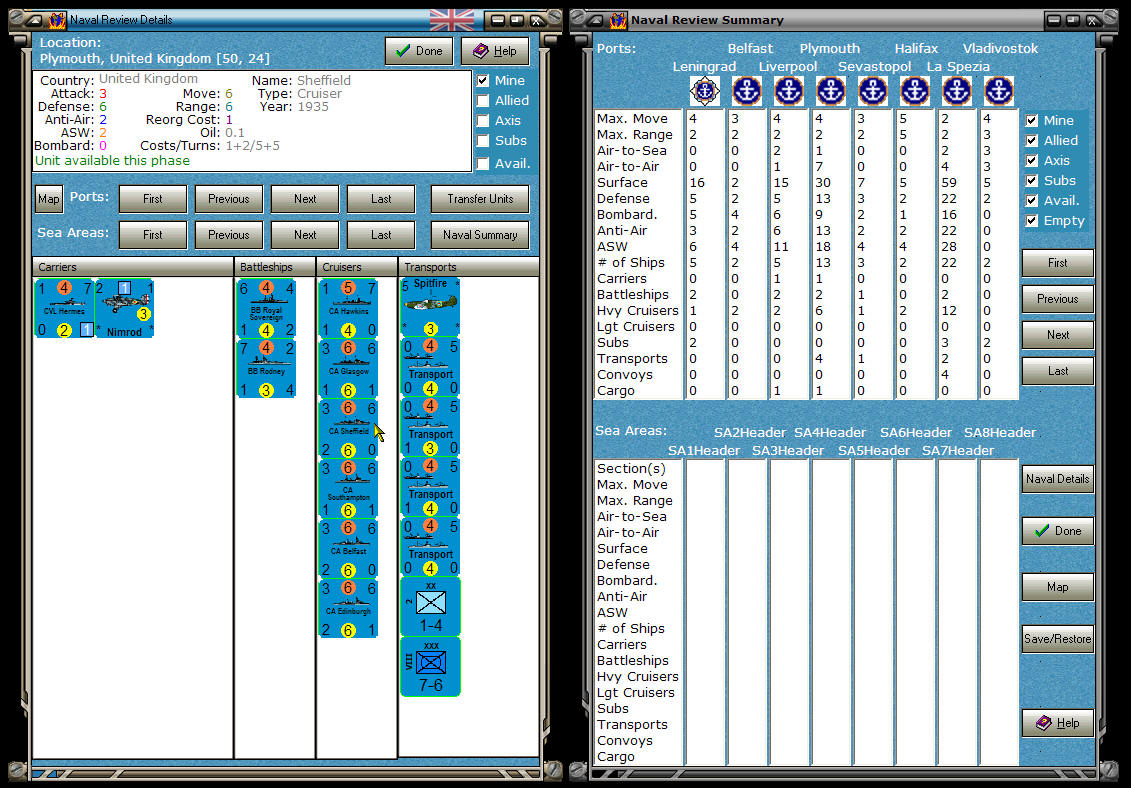This screenshot has width=1131, height=788.
Task: Click Save/Restore button
Action: pos(1057,639)
